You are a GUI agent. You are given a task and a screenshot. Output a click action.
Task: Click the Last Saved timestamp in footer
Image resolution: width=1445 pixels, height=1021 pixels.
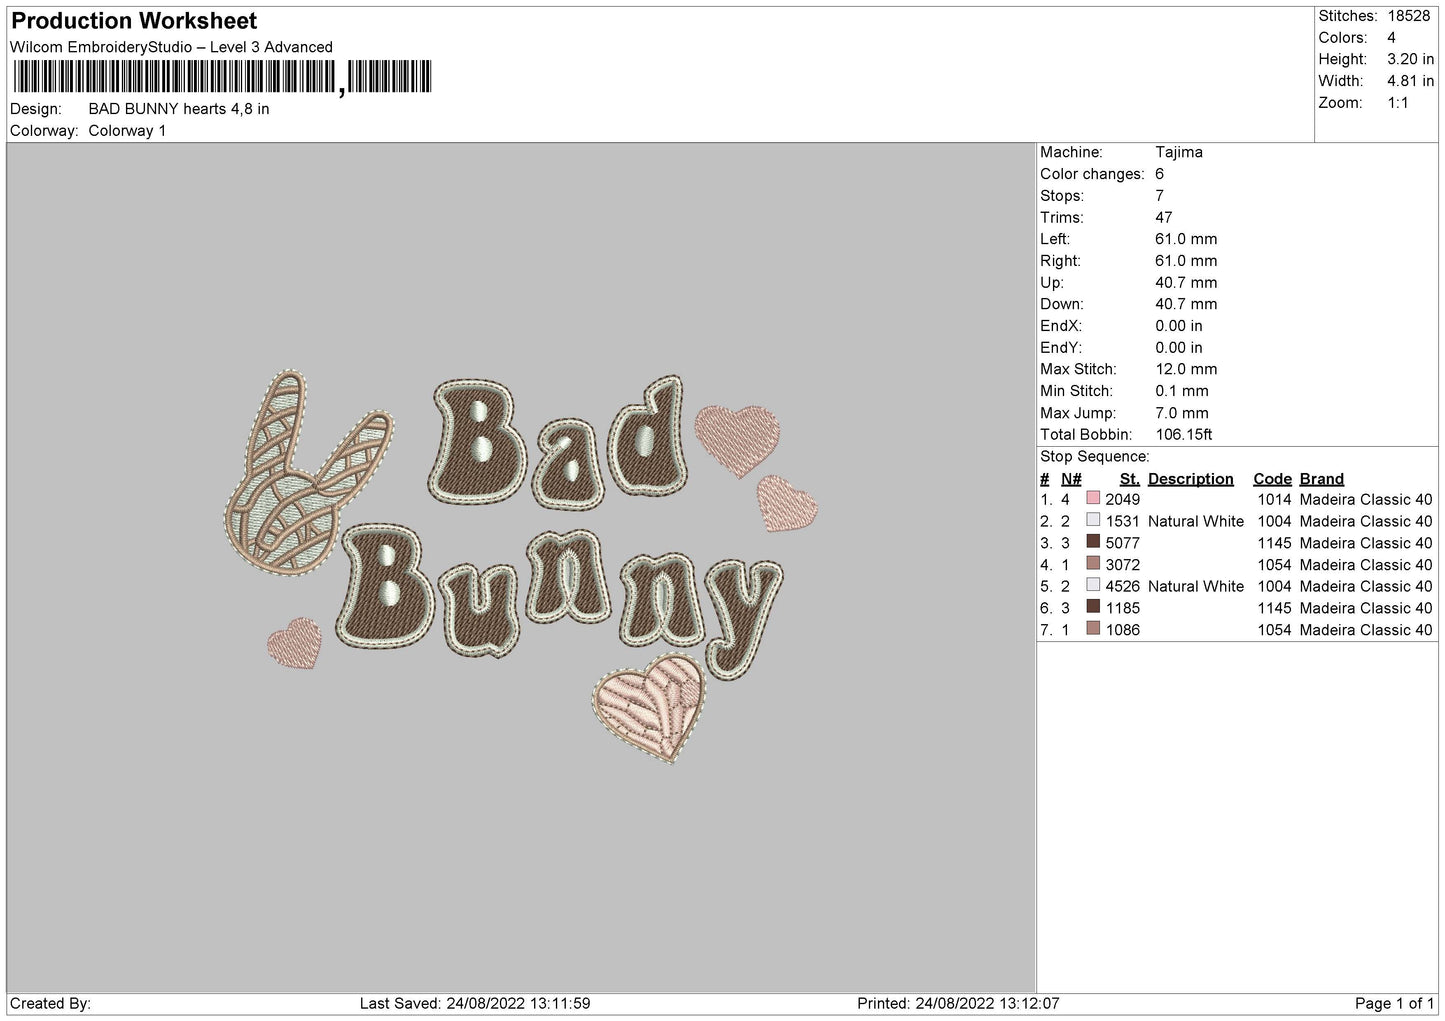click(475, 1003)
